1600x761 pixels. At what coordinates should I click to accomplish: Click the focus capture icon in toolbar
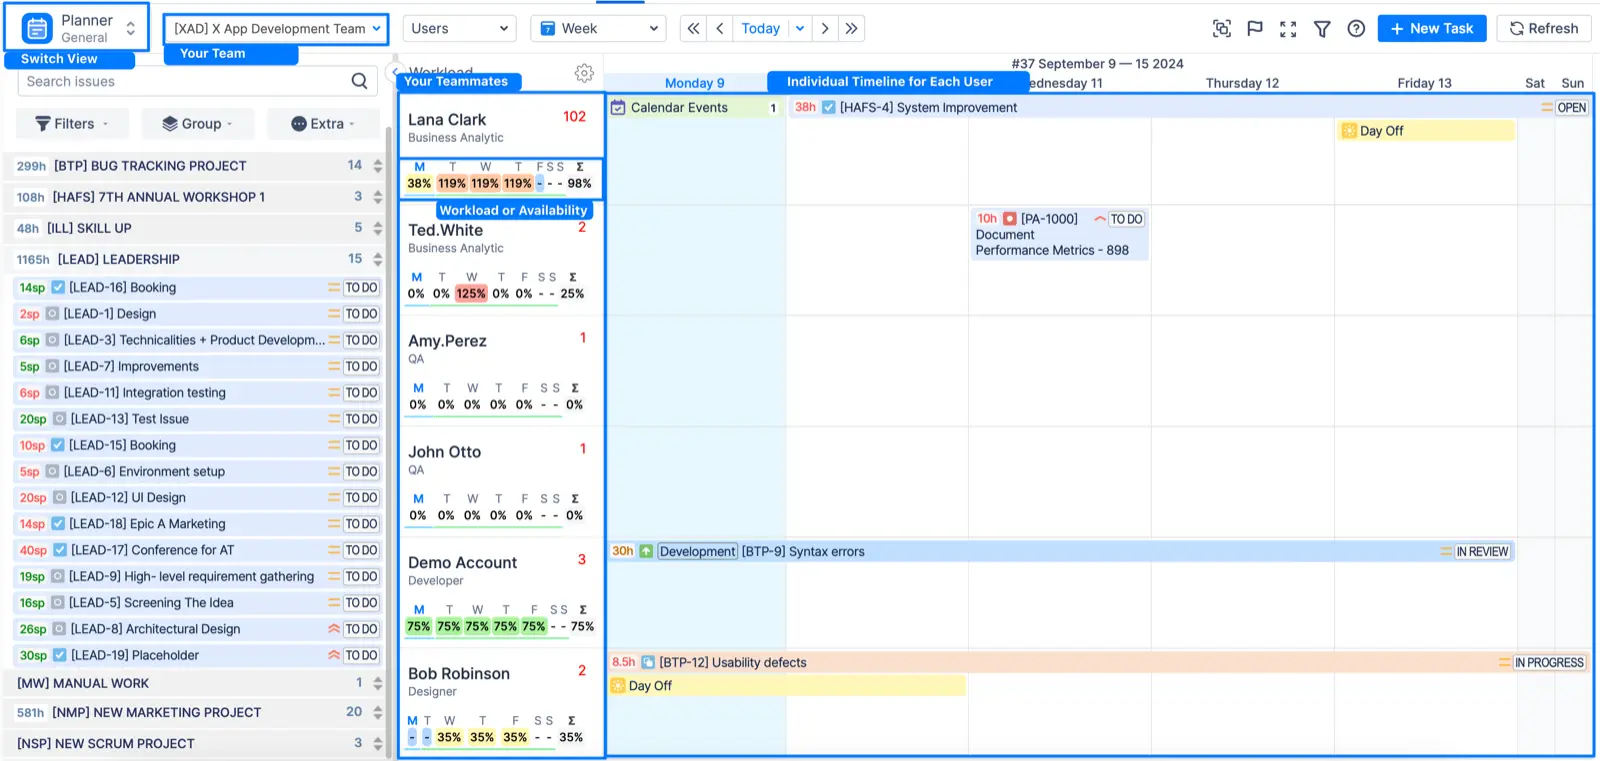point(1221,29)
